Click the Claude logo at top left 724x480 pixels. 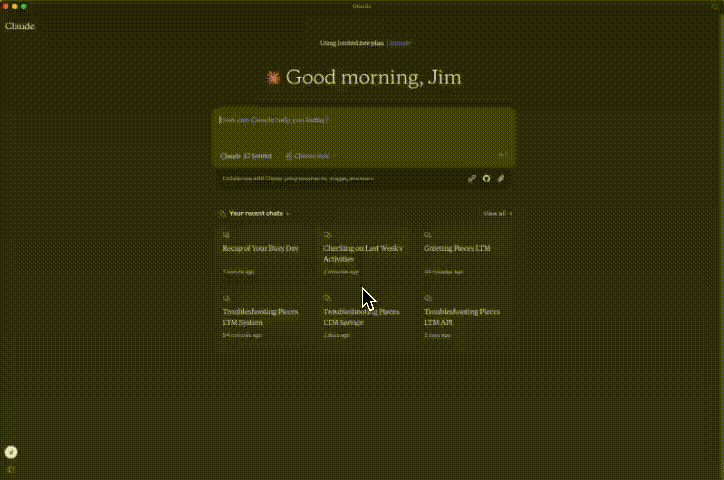[x=20, y=26]
